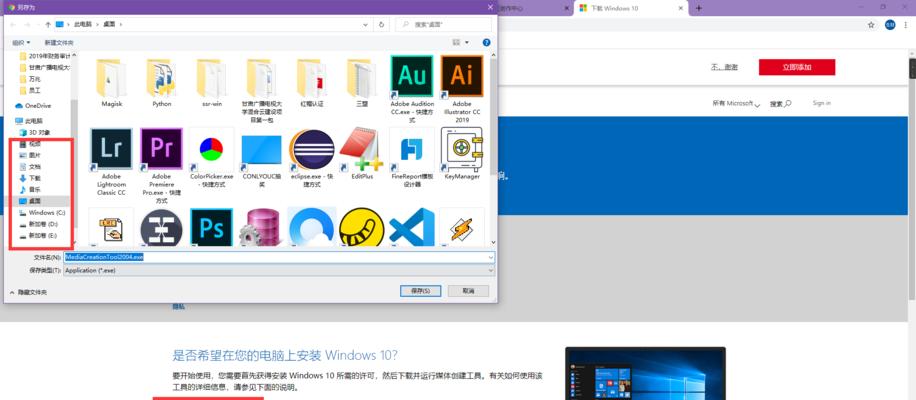The width and height of the screenshot is (916, 400).
Task: Click the Microsoft search magnifier
Action: point(787,103)
